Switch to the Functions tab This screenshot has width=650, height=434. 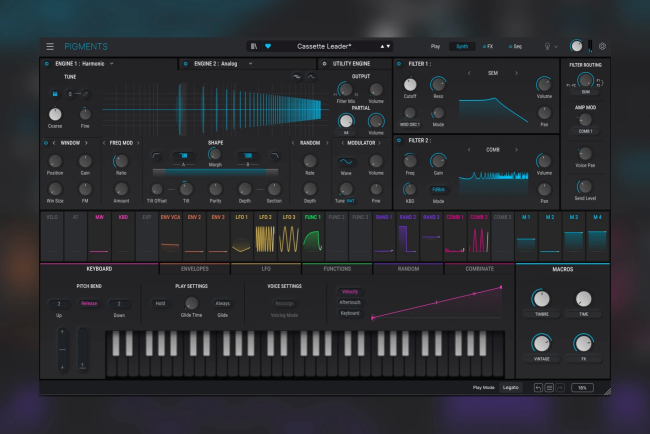(337, 269)
